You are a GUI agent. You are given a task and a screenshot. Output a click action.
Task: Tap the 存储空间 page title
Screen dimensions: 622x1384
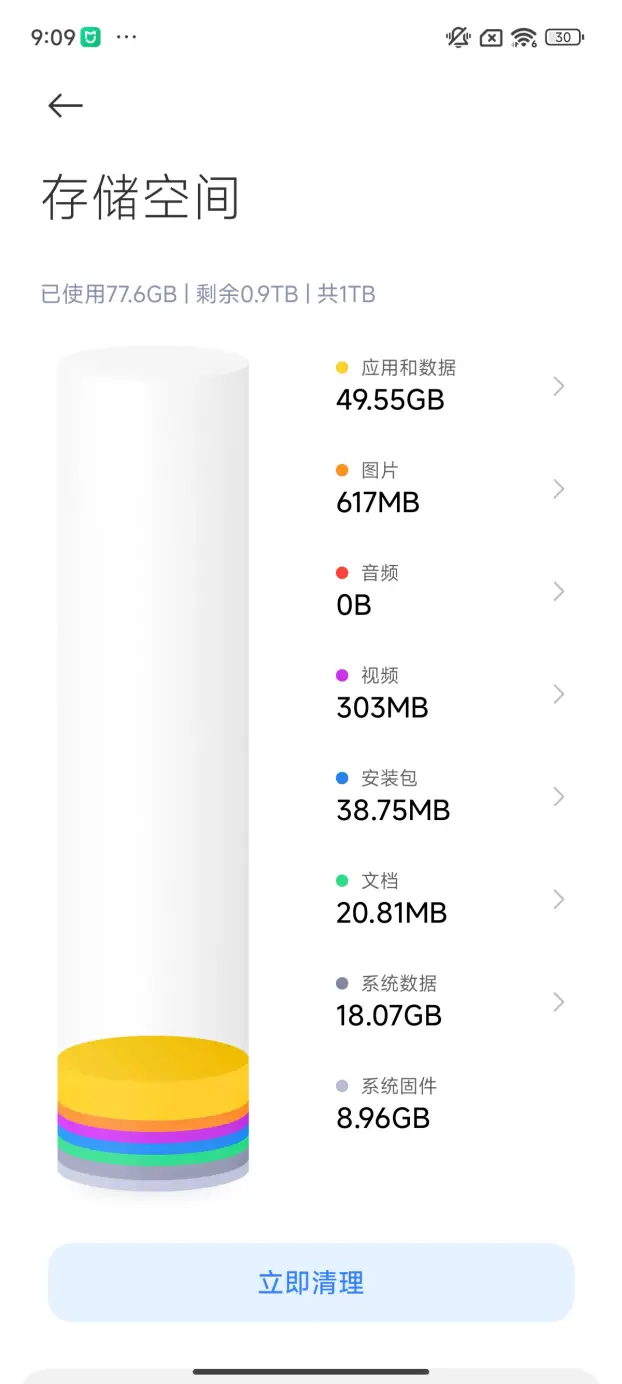140,197
